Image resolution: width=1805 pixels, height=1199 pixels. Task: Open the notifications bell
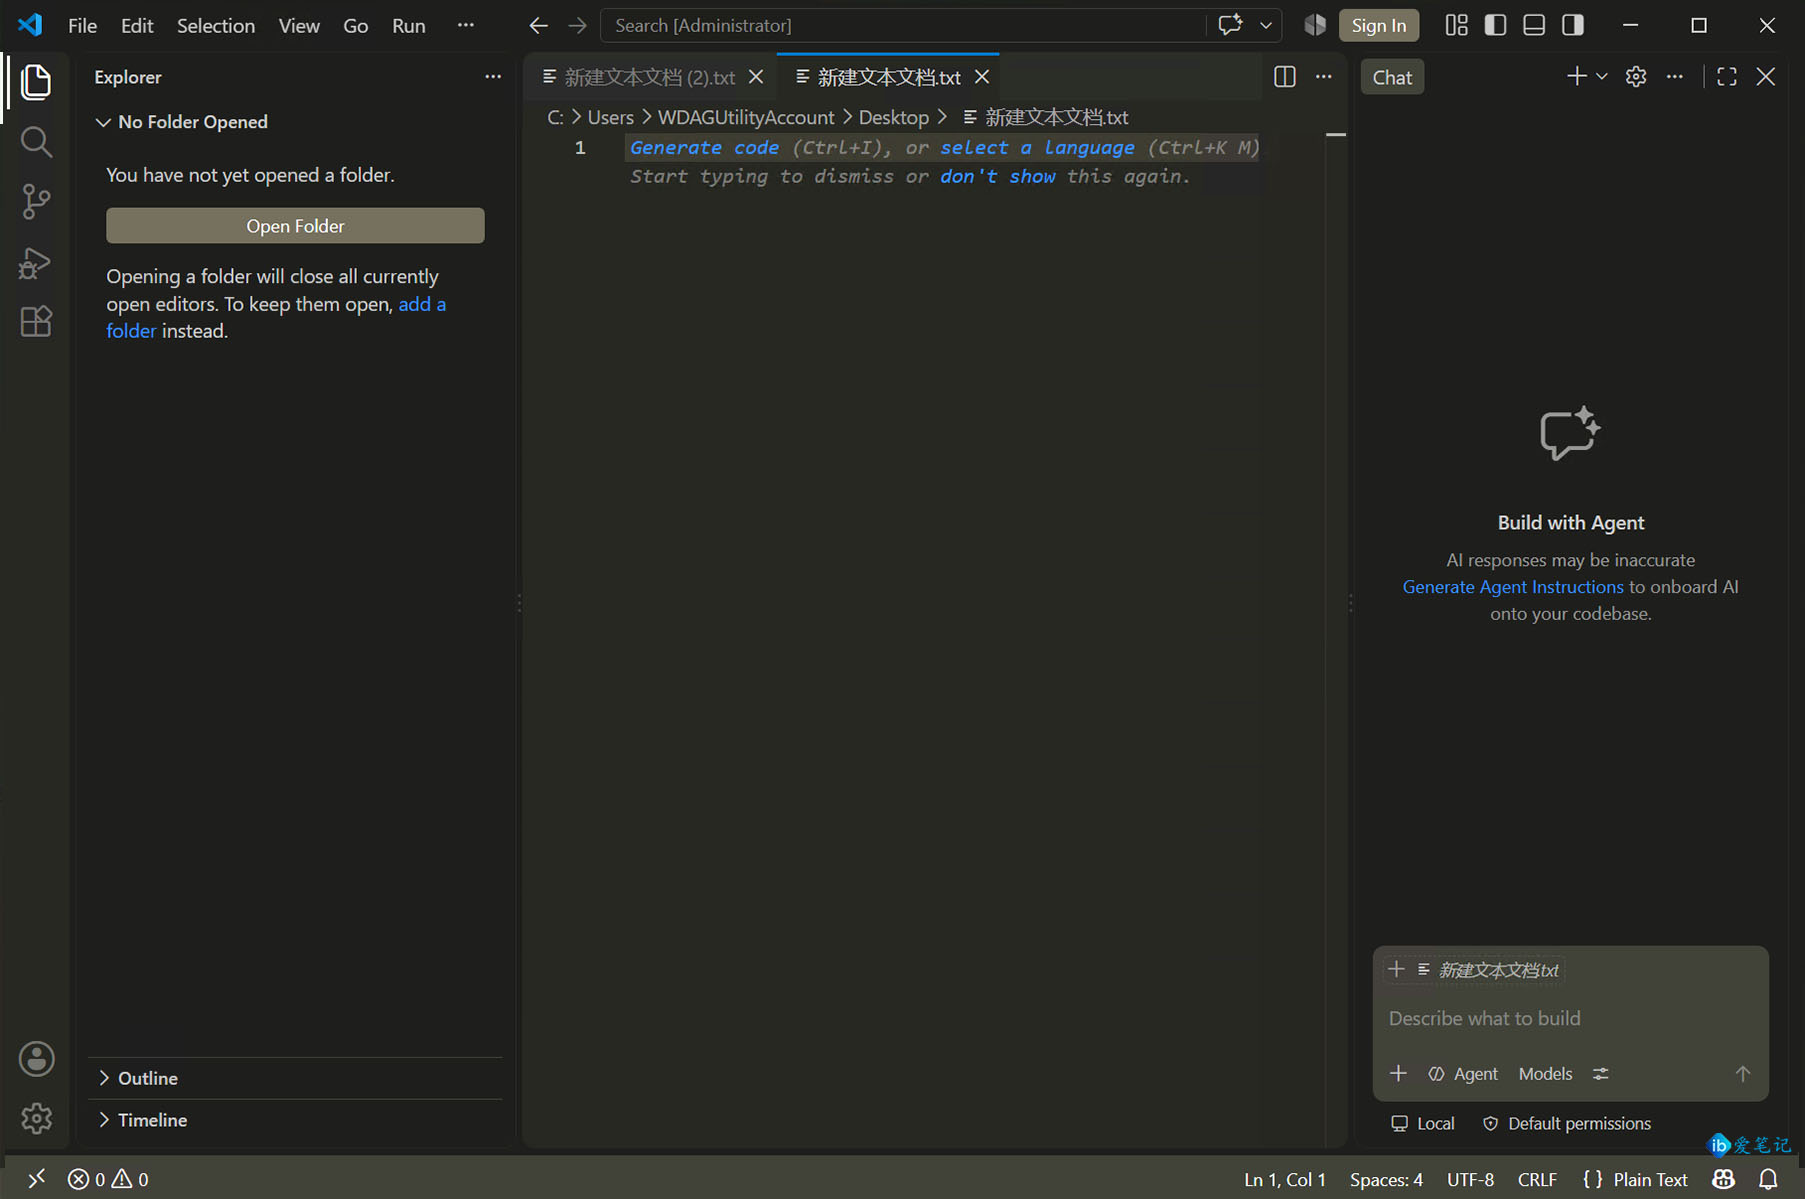1768,1179
